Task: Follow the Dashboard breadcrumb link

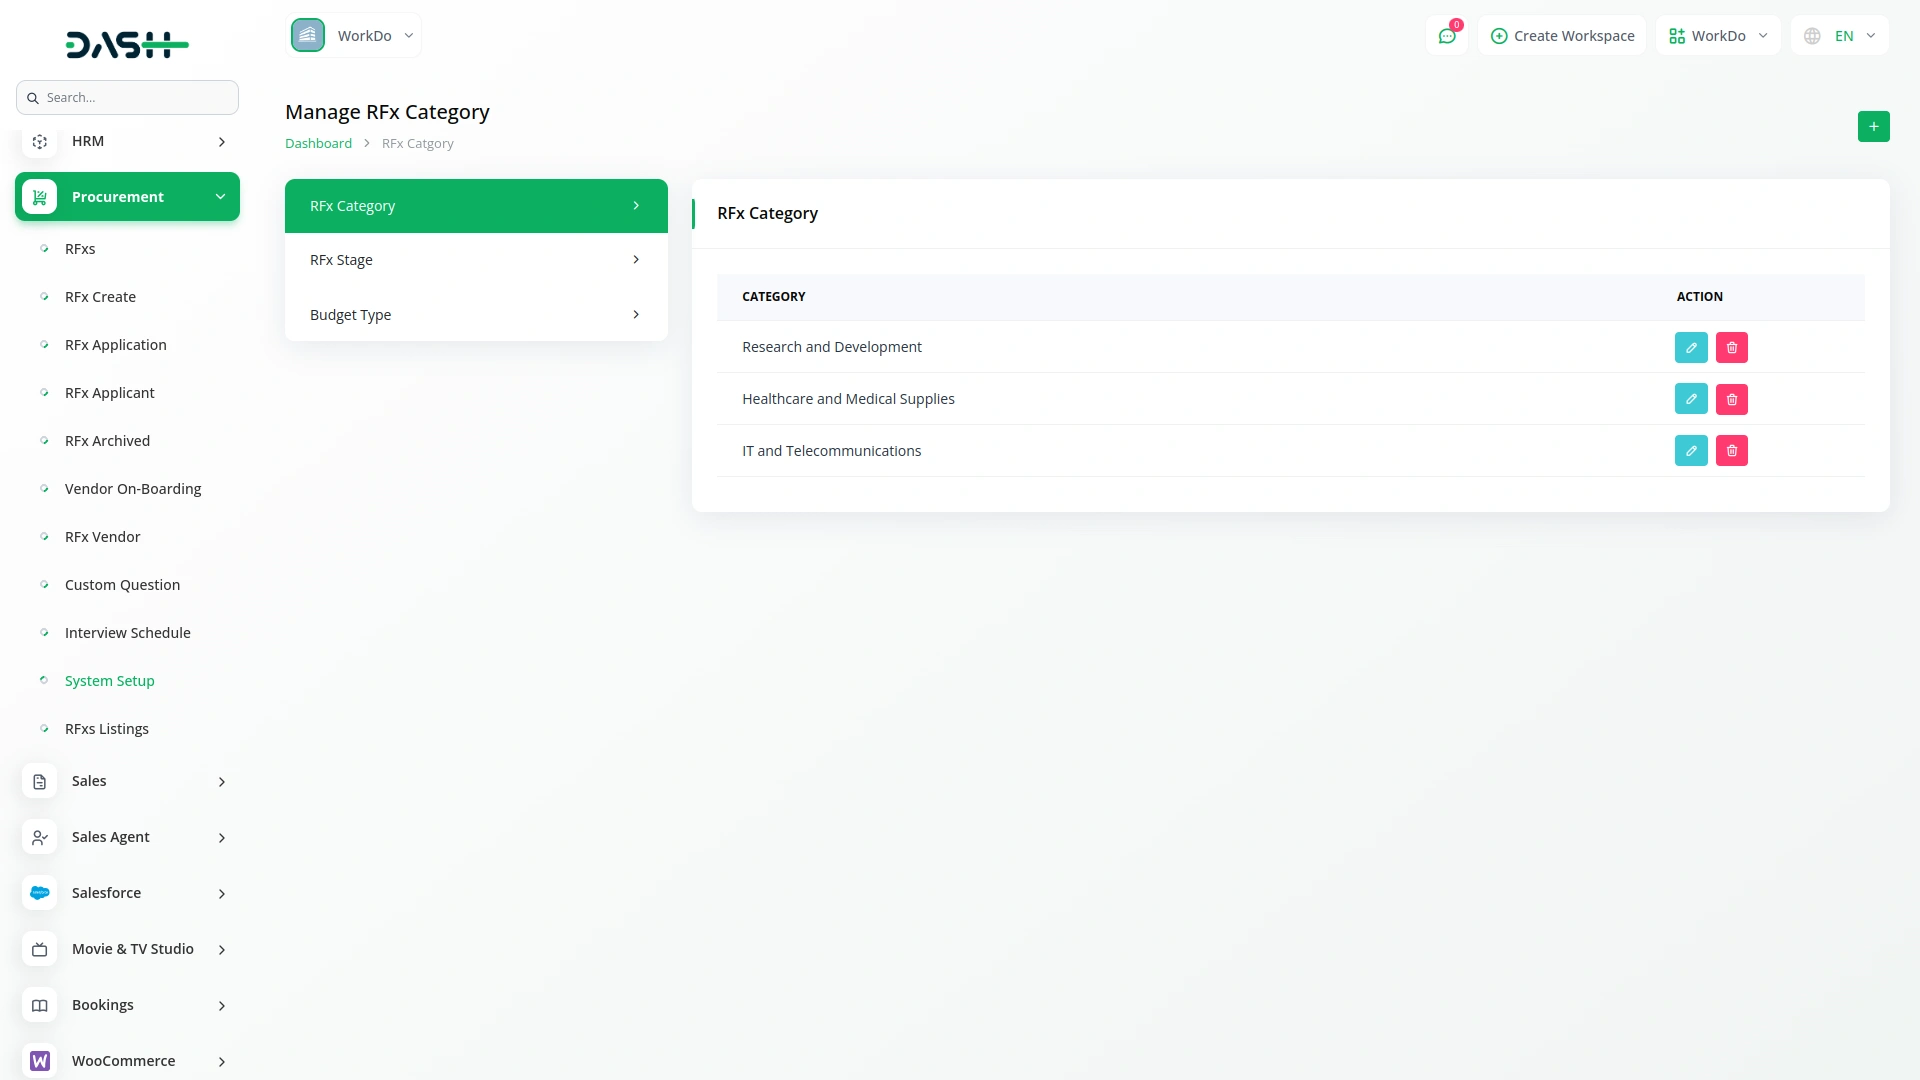Action: [318, 143]
